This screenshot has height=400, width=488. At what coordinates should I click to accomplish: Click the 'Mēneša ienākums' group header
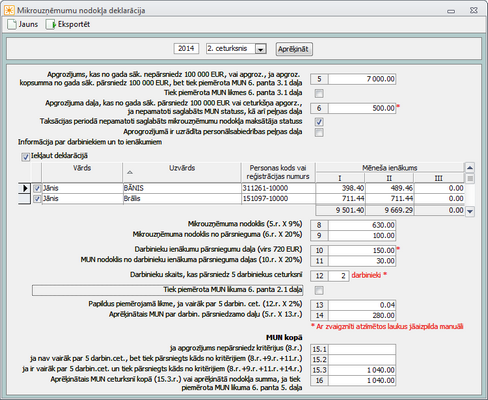point(390,168)
